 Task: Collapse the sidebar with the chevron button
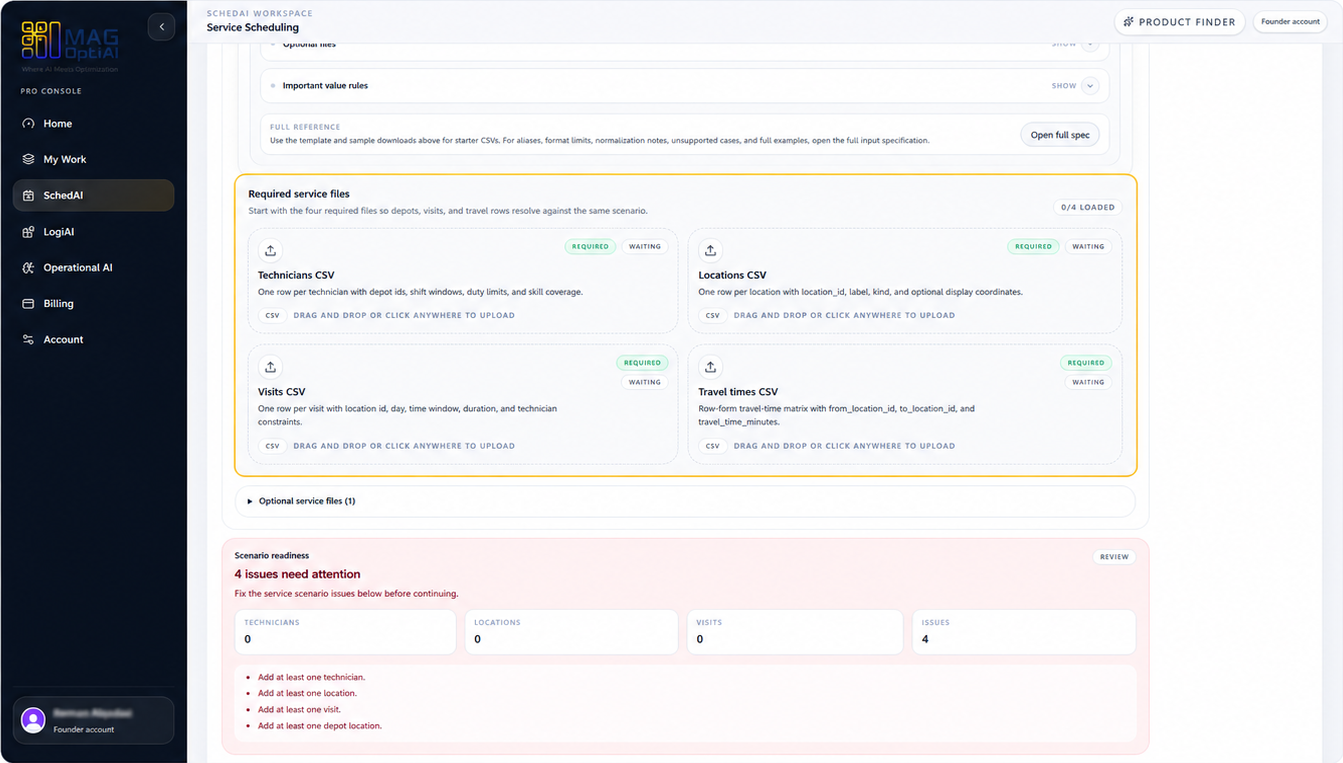[x=161, y=27]
